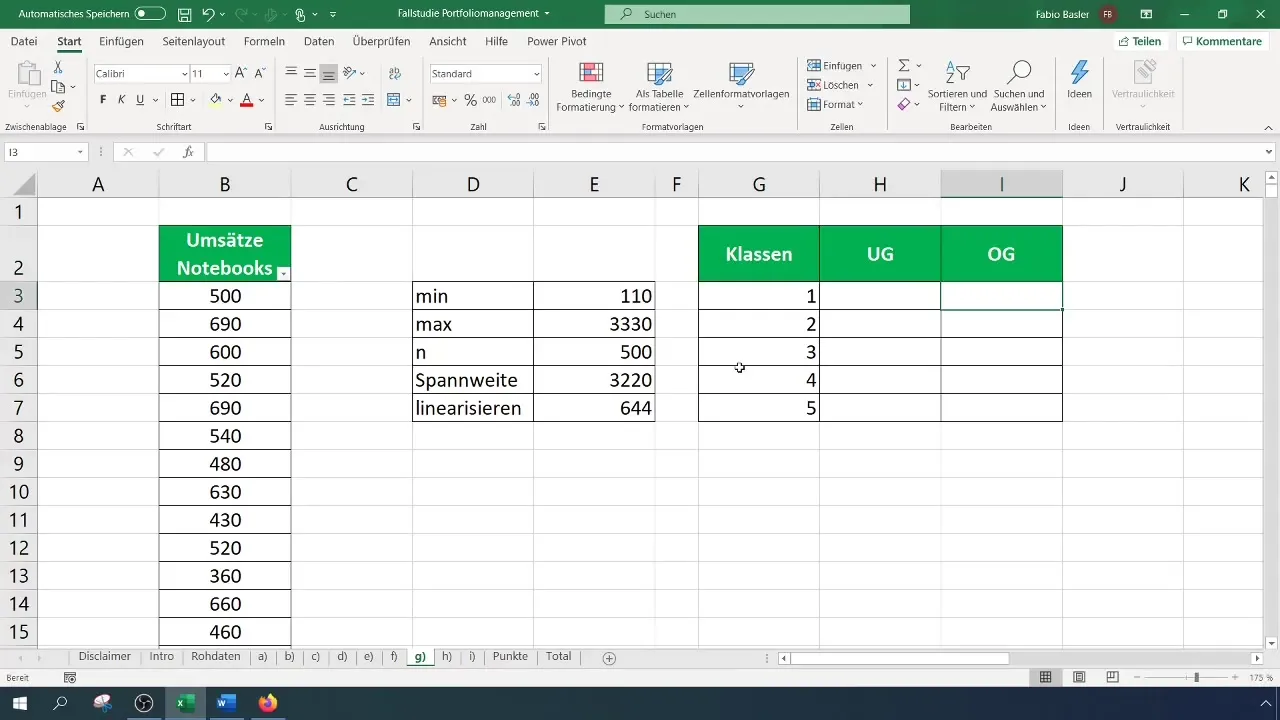Screen dimensions: 1280x720
Task: Open Bedingte Formatierung menu
Action: tap(591, 87)
